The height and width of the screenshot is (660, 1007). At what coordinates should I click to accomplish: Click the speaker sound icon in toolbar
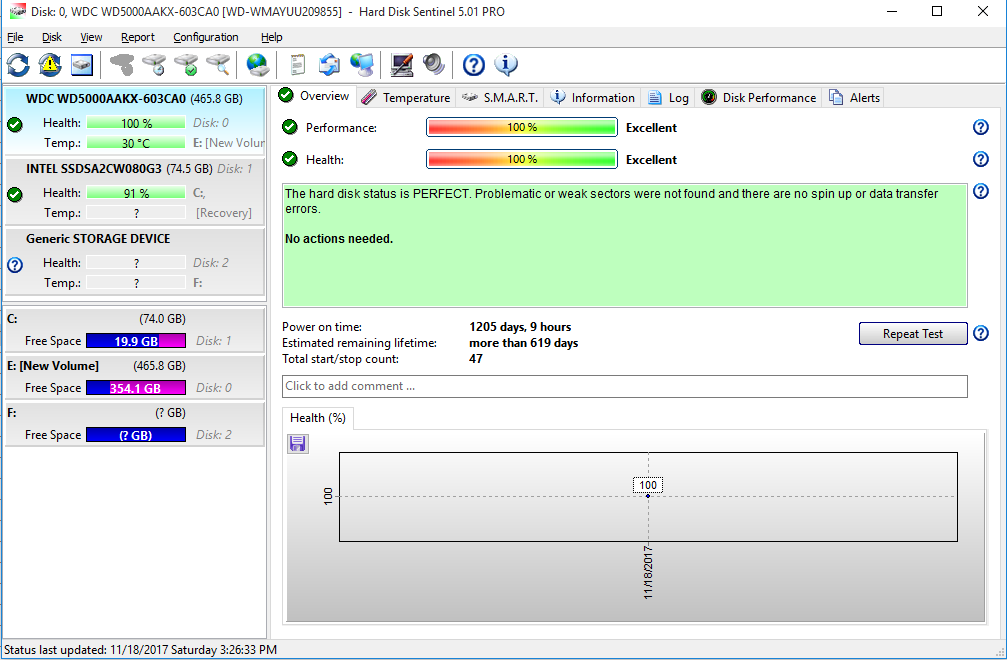[433, 65]
